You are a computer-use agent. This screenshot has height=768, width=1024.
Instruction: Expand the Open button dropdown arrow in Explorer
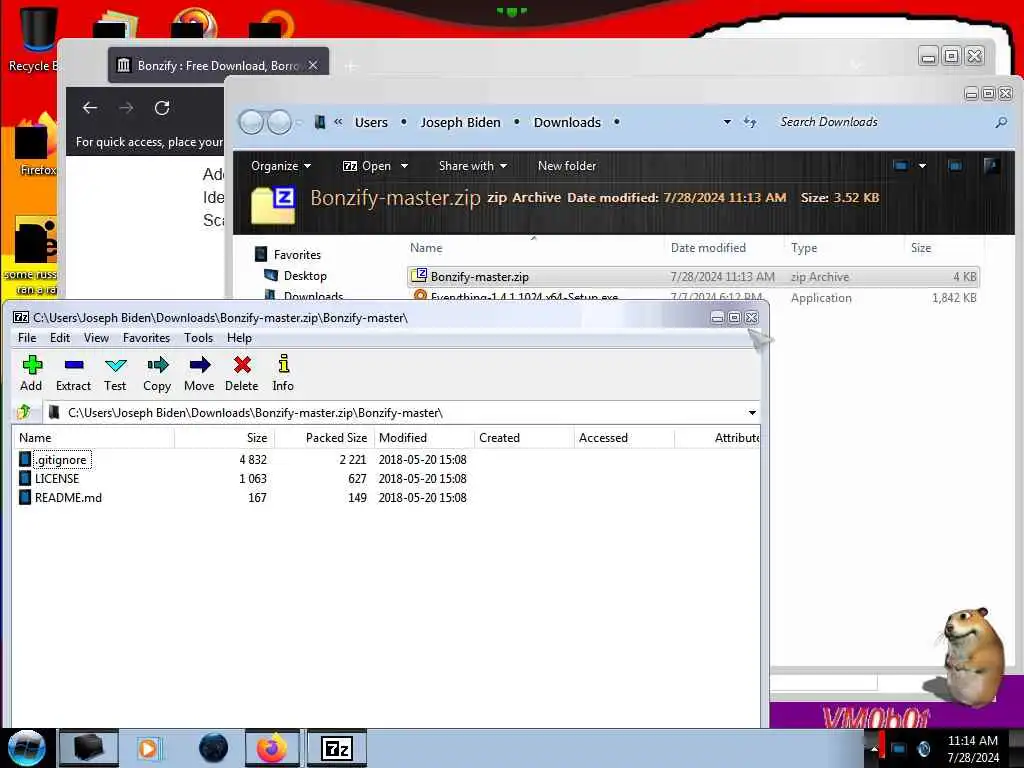[x=404, y=166]
